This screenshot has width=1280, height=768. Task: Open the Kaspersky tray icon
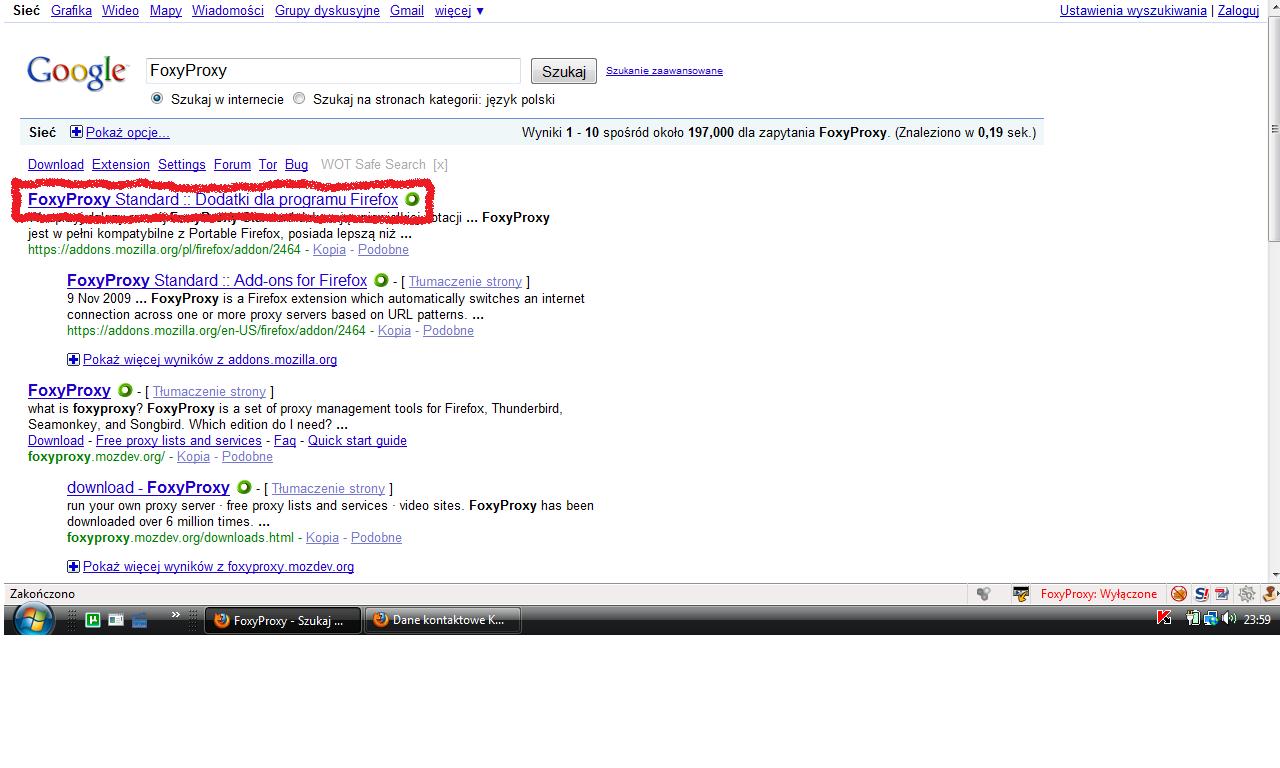coord(1163,619)
